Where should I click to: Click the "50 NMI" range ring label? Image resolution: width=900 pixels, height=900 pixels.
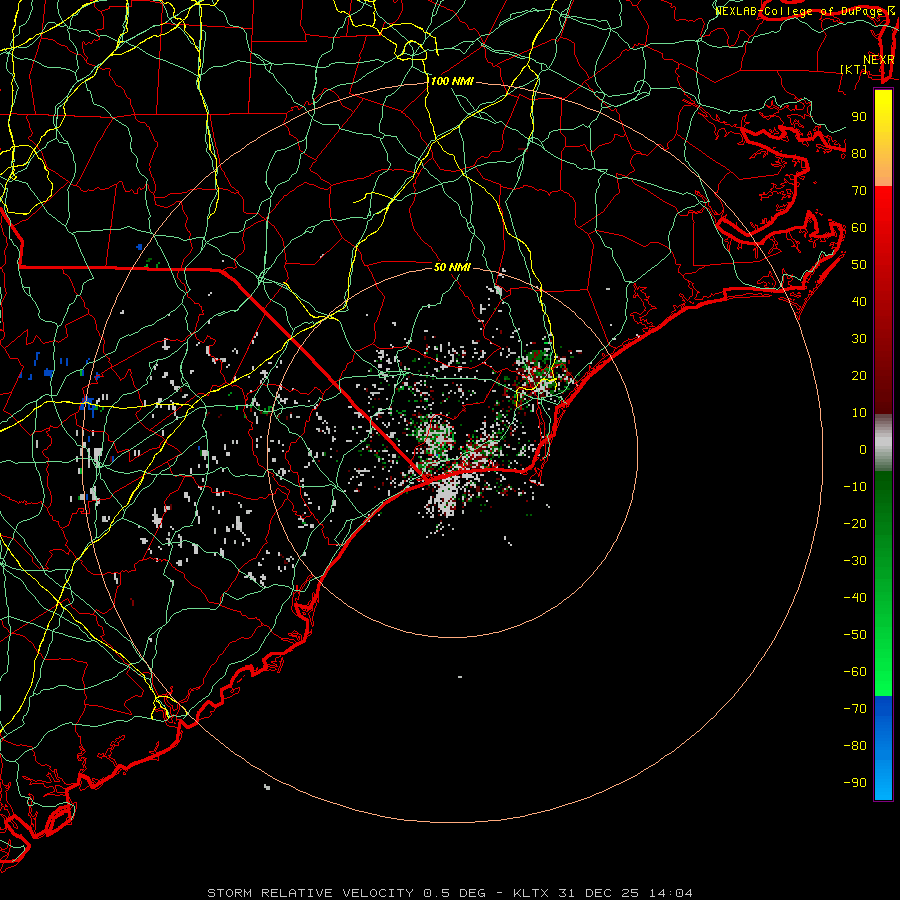tap(452, 267)
